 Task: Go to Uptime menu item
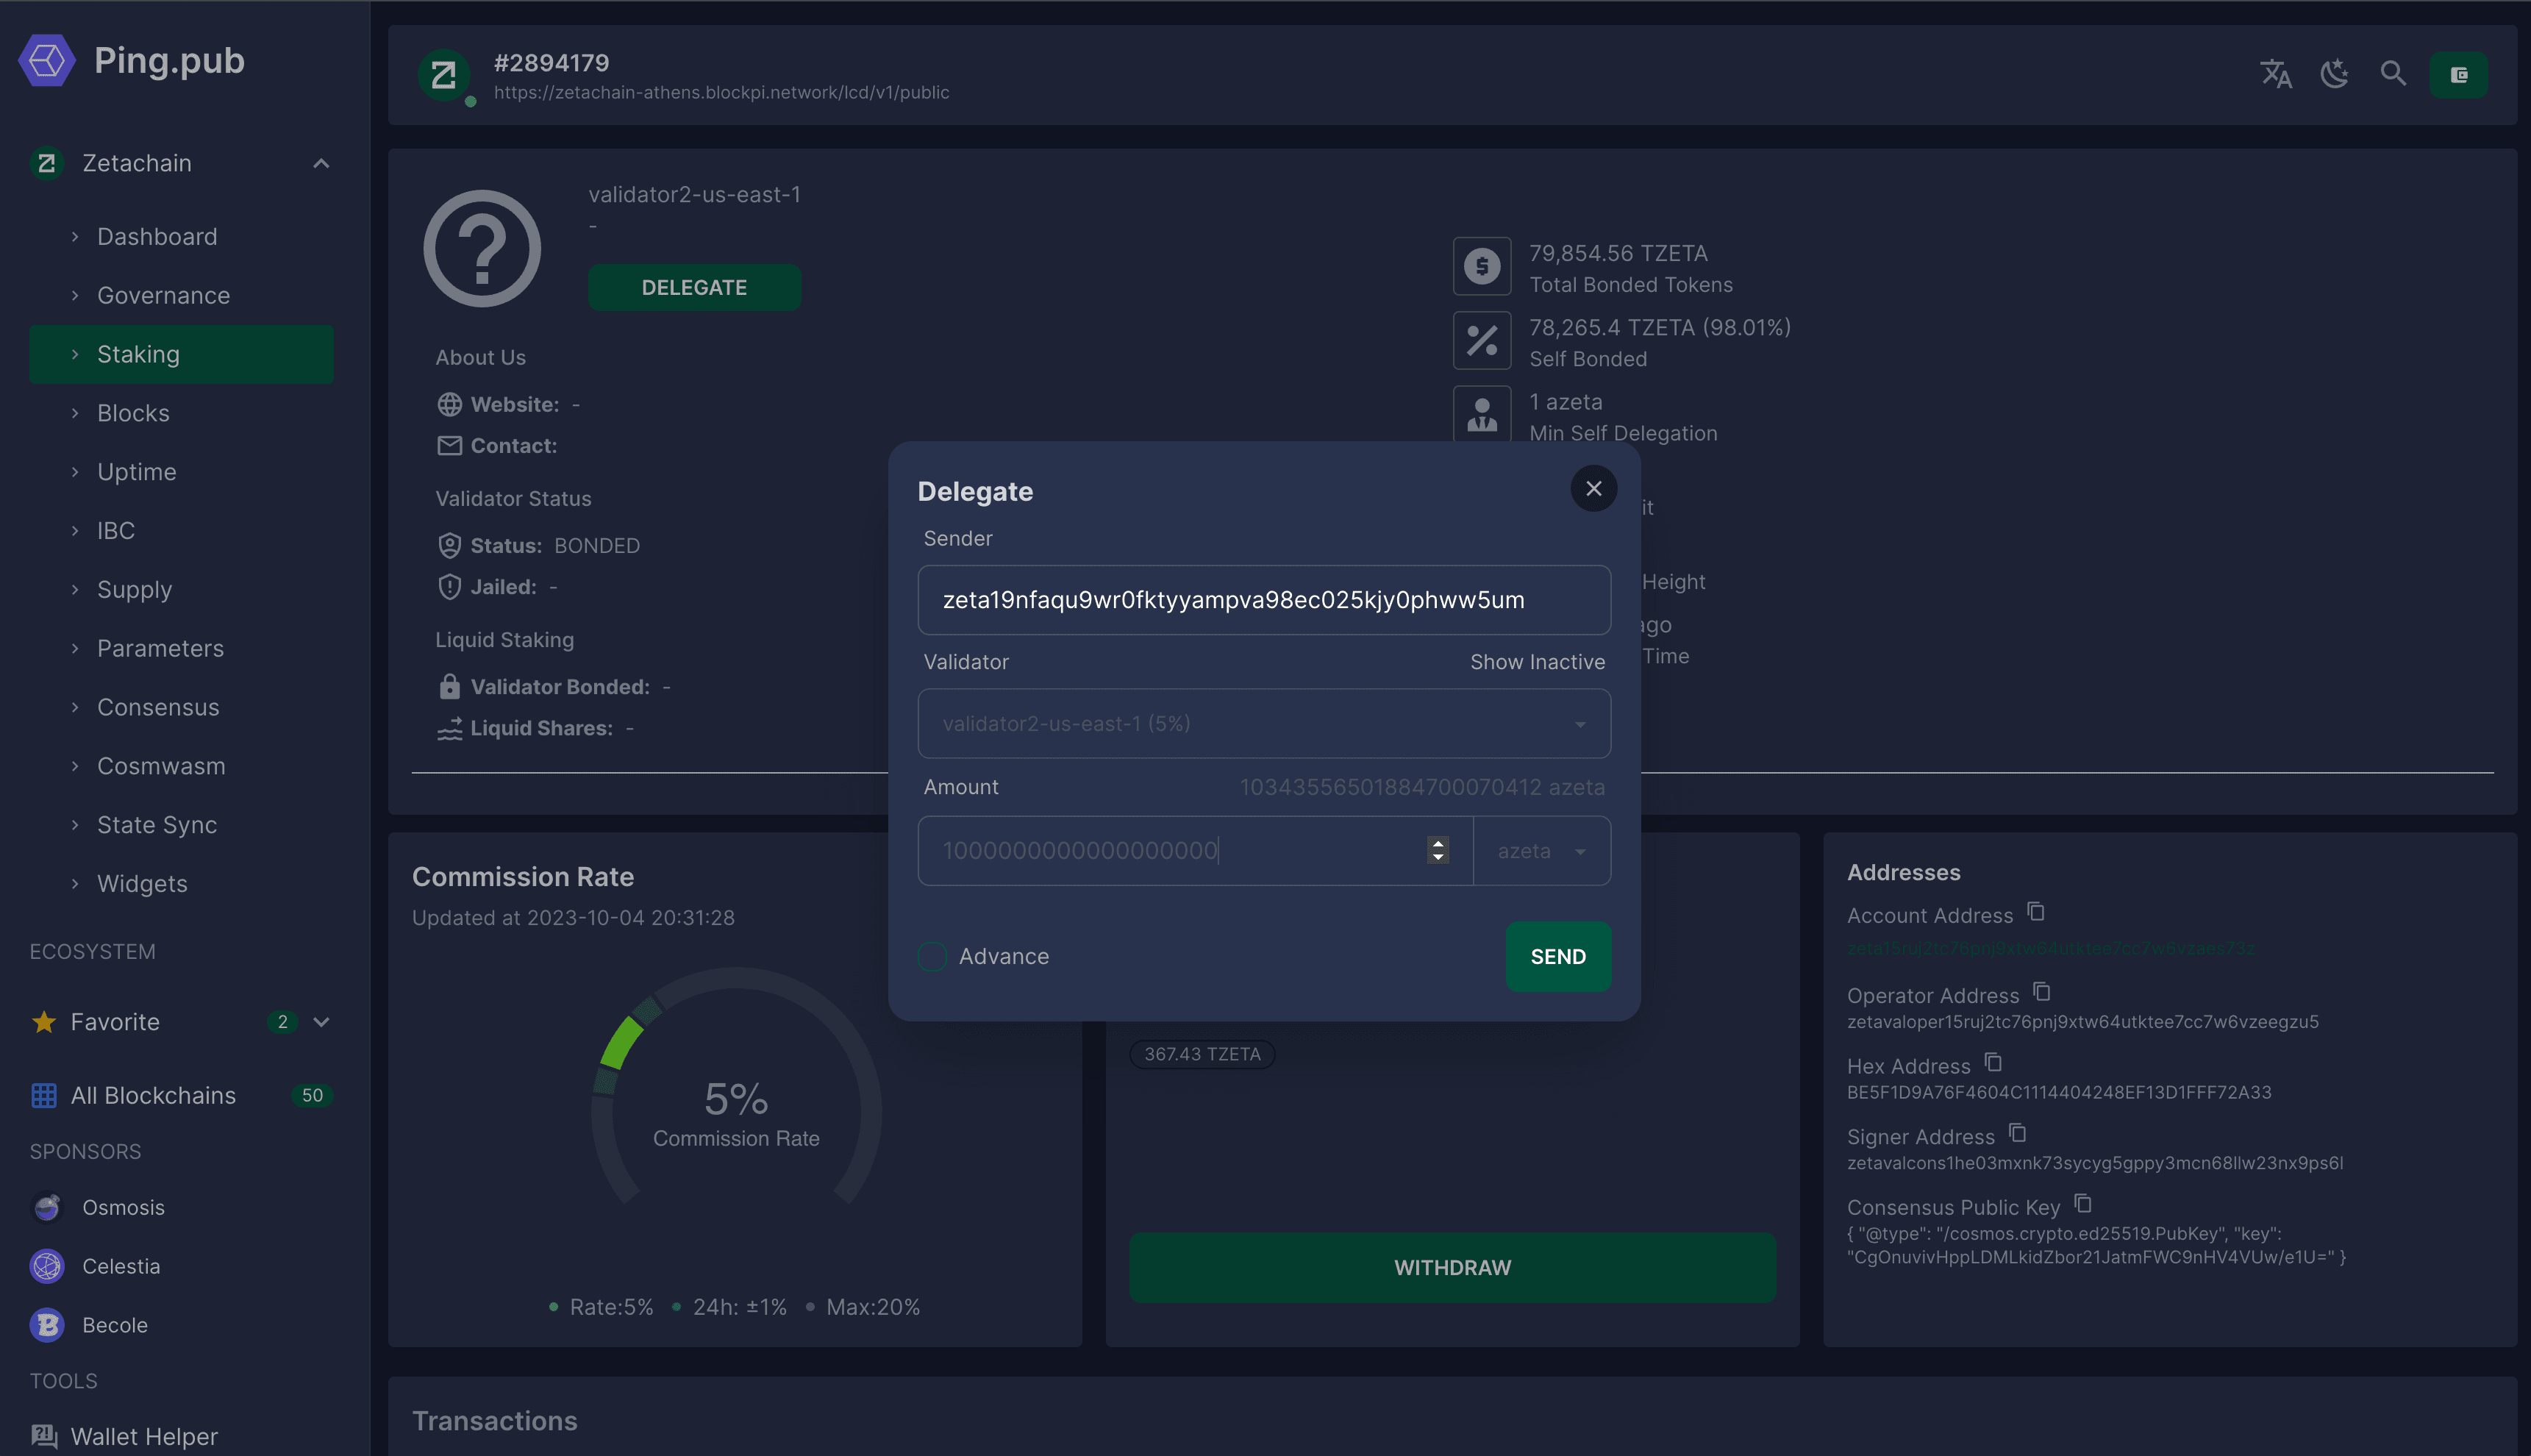point(137,472)
